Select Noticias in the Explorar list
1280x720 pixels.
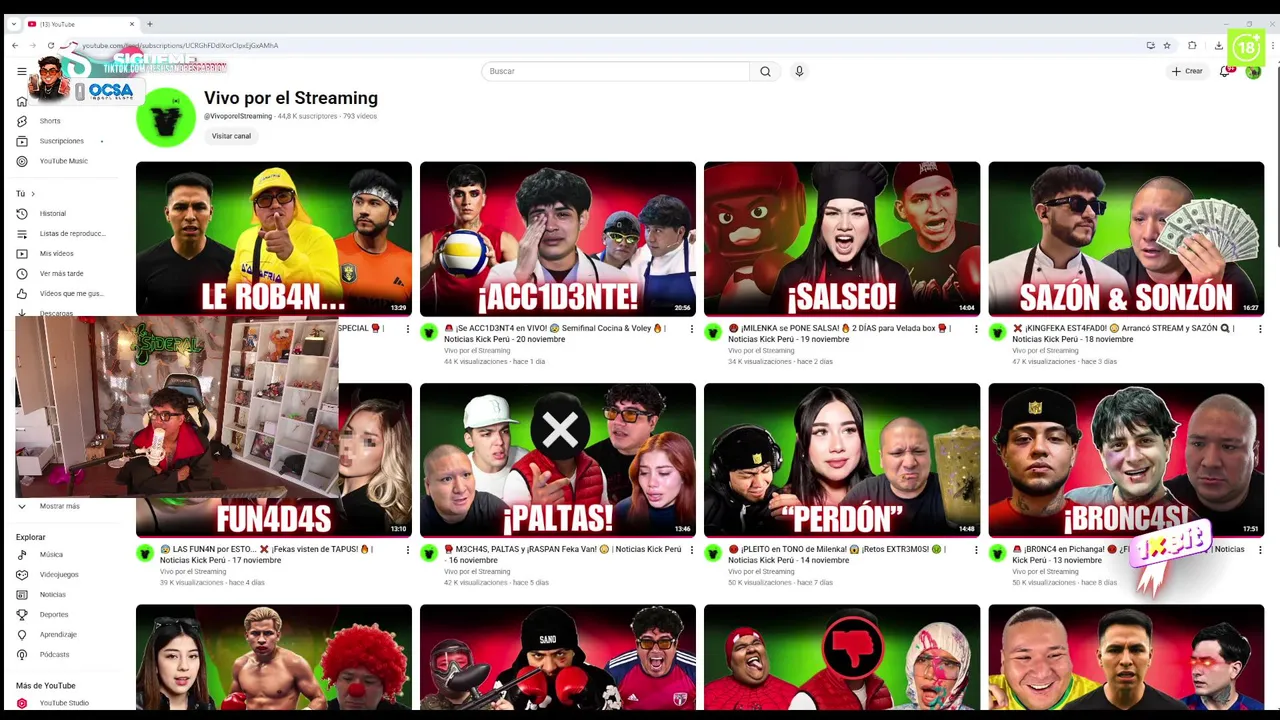click(53, 594)
